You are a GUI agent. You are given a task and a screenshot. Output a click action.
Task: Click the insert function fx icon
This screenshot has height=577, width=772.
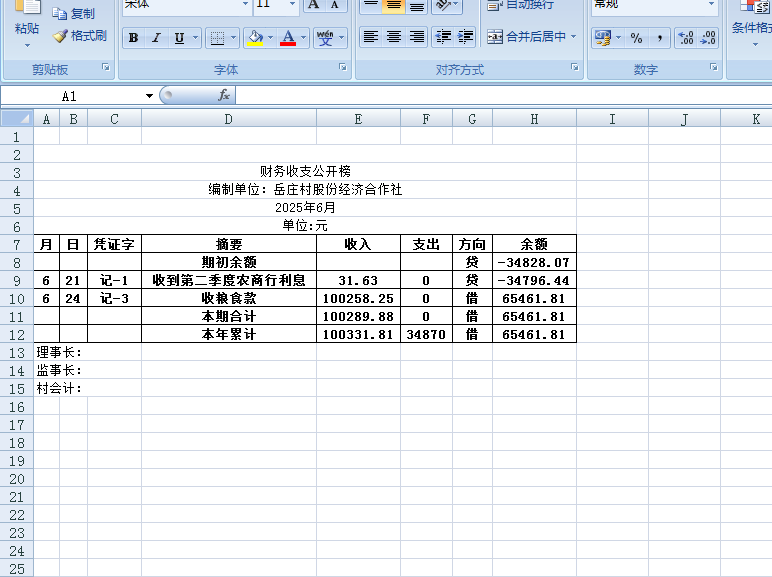(224, 96)
